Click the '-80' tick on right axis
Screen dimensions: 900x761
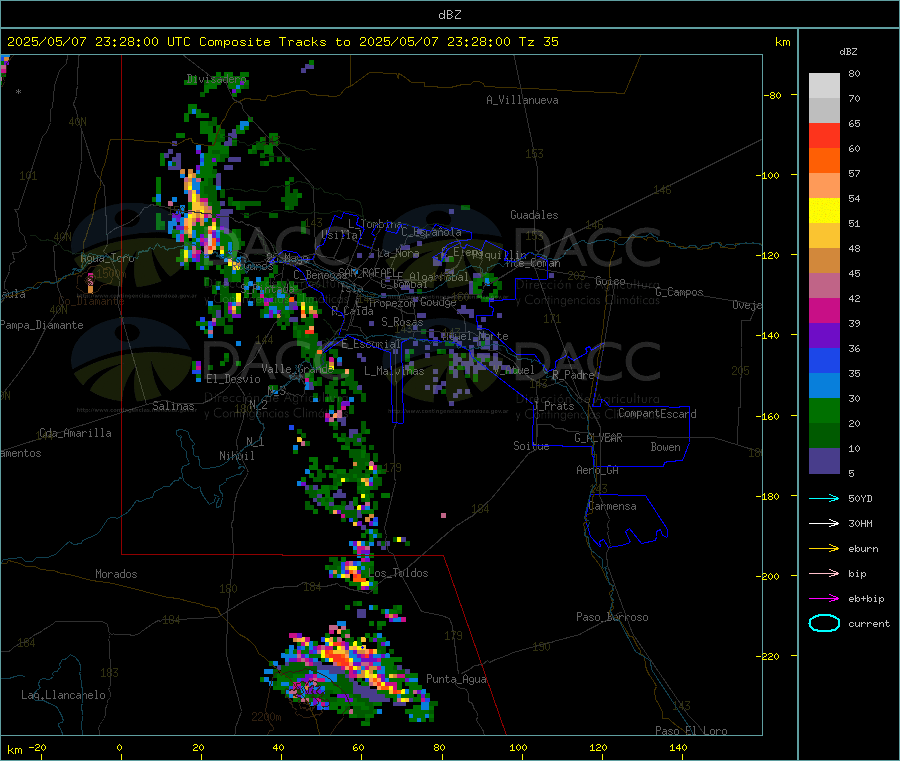[773, 95]
